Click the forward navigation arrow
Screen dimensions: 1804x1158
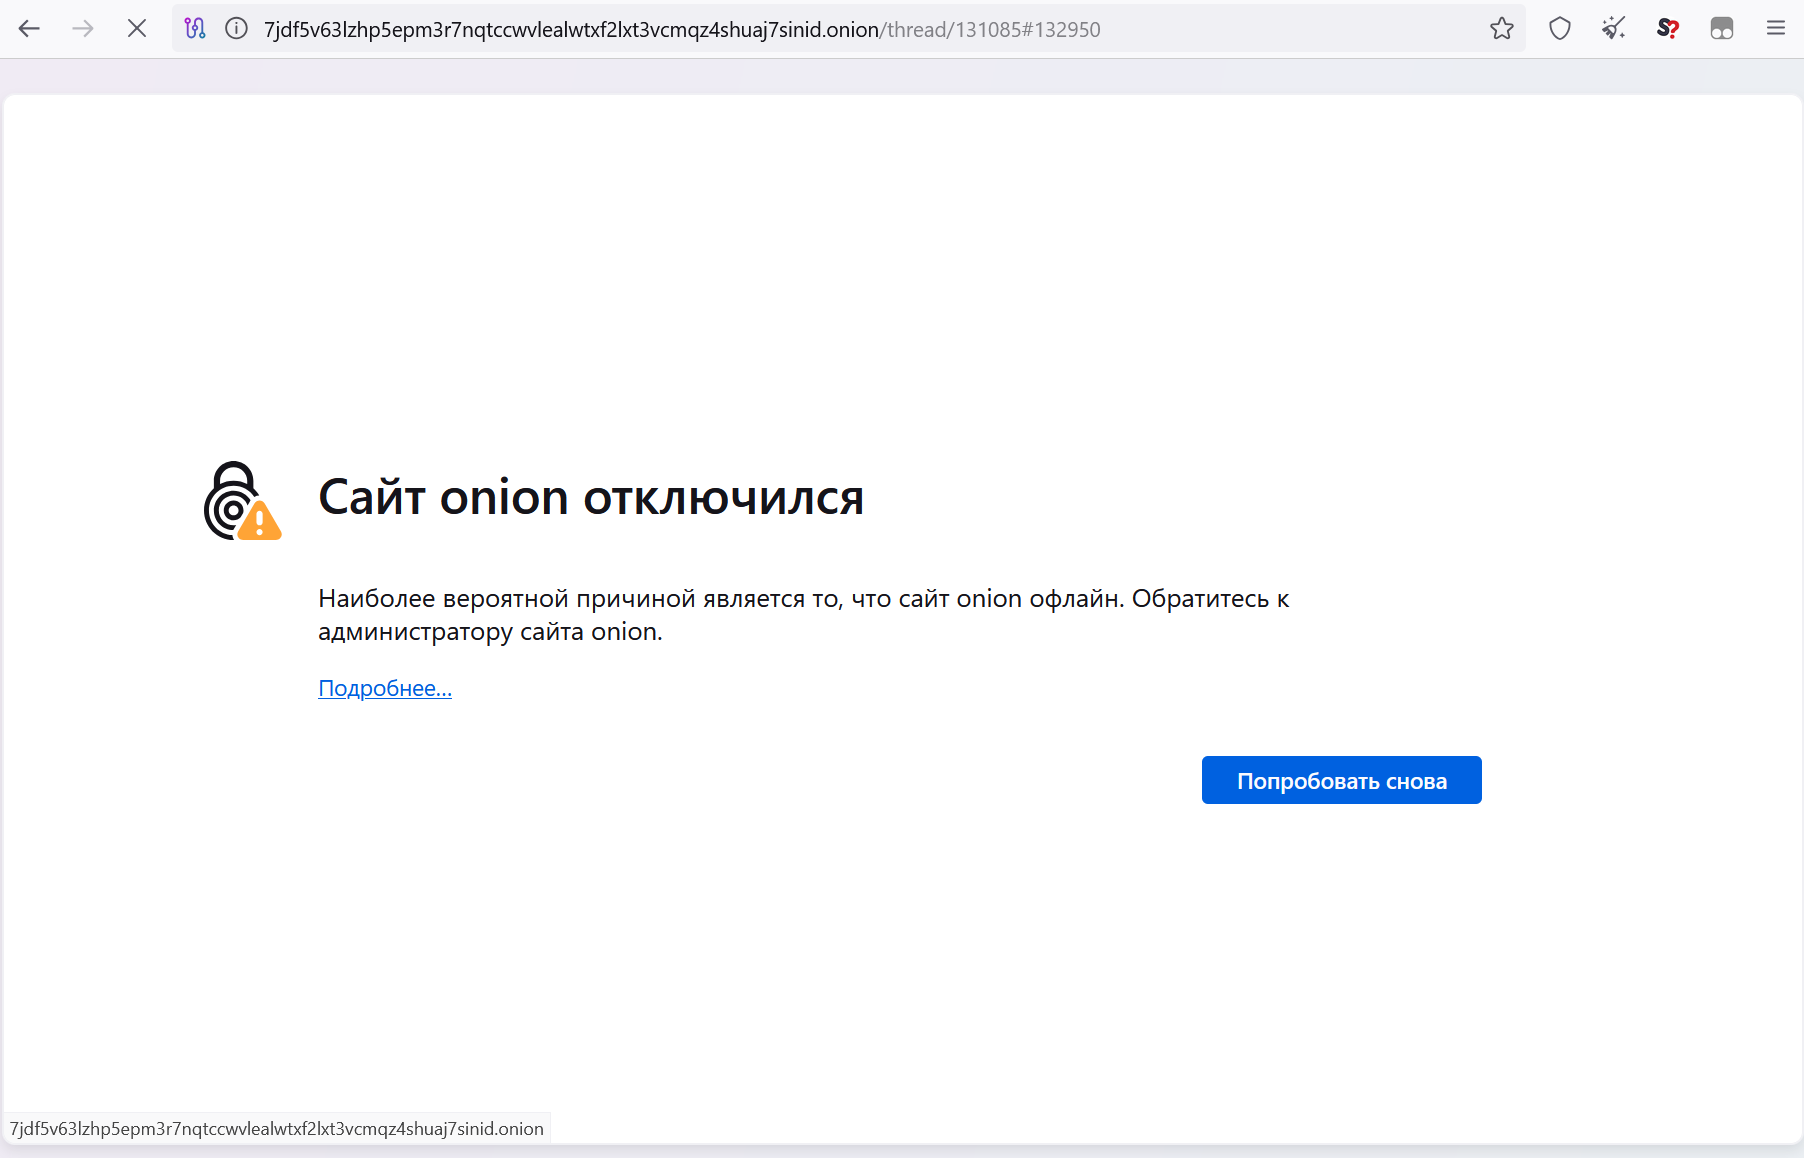(x=83, y=29)
